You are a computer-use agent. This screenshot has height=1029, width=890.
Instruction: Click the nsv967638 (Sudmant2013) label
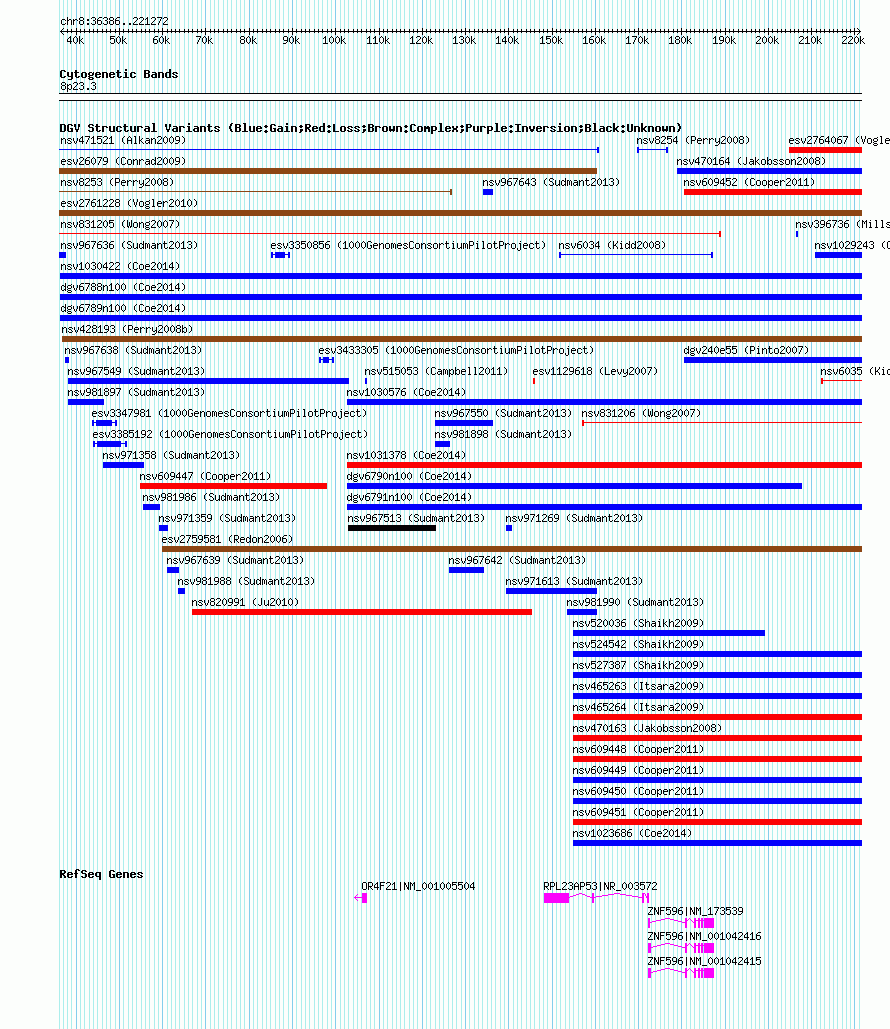pos(133,350)
